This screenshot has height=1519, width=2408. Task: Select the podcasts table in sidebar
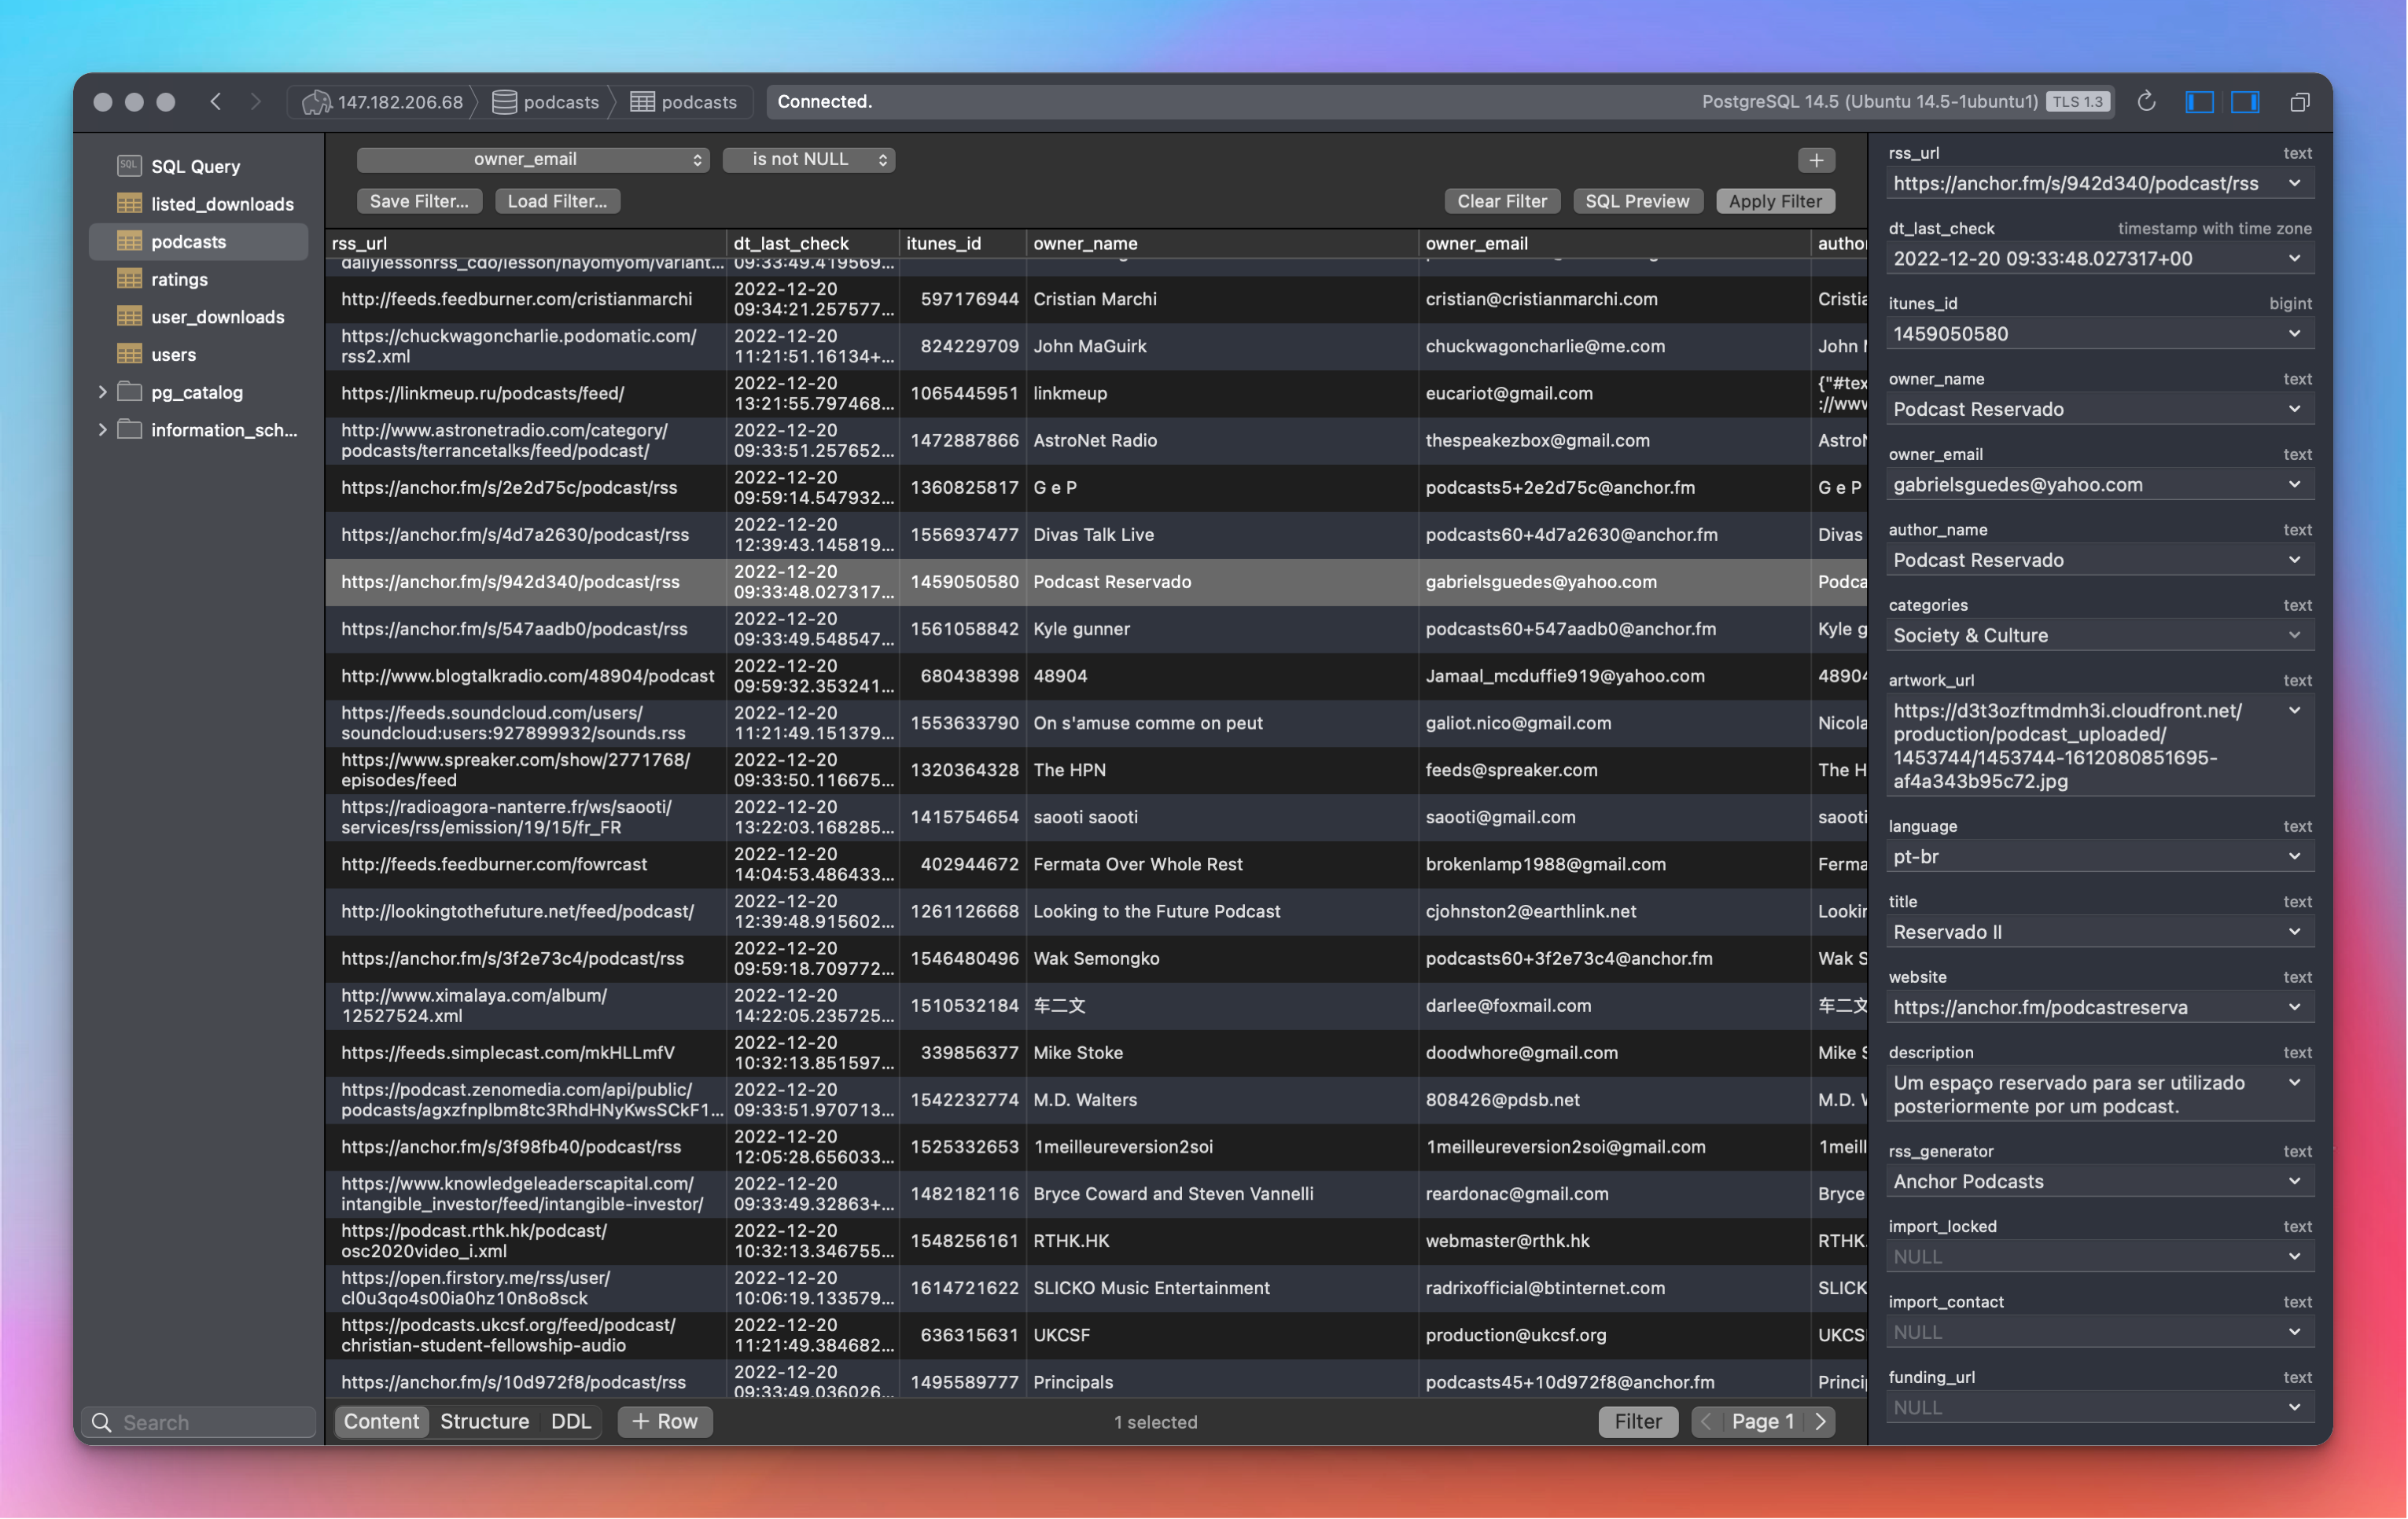pyautogui.click(x=199, y=241)
